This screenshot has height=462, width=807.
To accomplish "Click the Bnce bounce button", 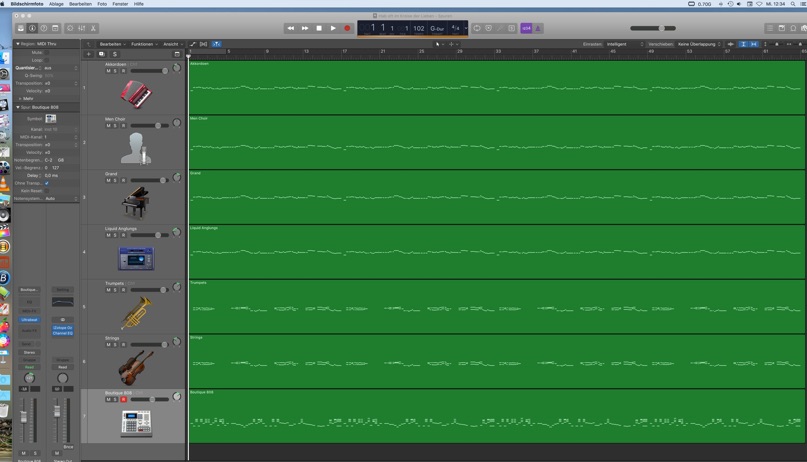I will point(68,447).
